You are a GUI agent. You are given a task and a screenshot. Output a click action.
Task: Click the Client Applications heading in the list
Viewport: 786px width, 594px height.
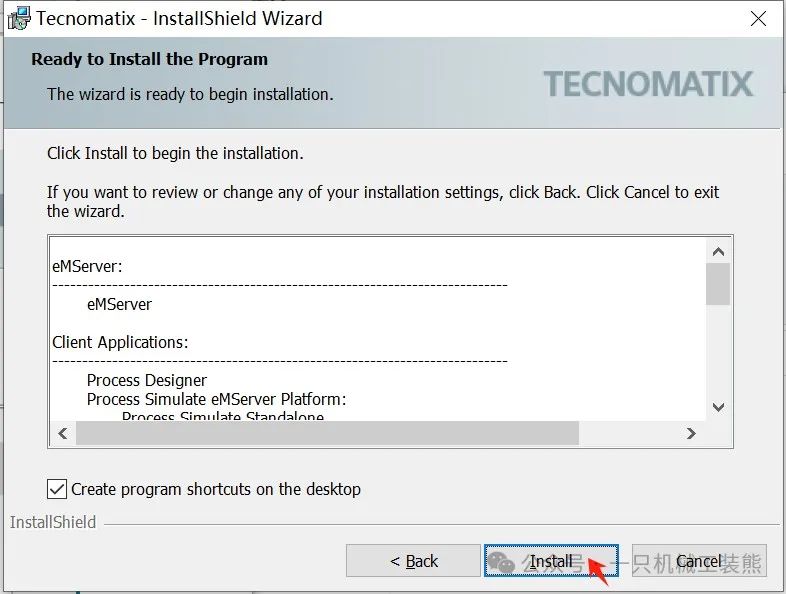click(120, 342)
